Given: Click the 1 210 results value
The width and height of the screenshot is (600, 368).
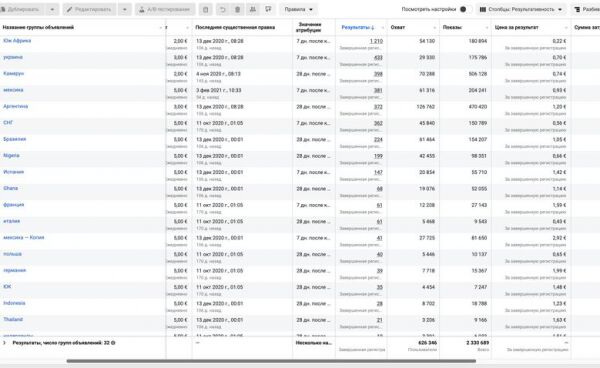Looking at the screenshot, I should pos(376,41).
